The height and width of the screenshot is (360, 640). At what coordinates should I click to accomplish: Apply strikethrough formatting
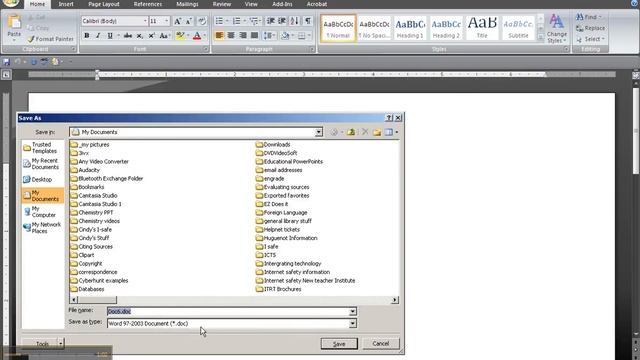point(128,36)
